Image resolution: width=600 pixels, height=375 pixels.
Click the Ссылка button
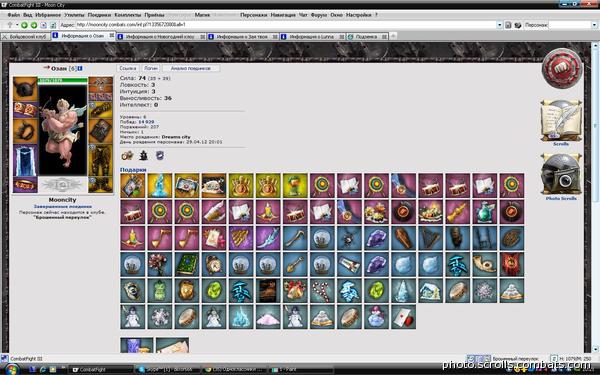pos(128,68)
